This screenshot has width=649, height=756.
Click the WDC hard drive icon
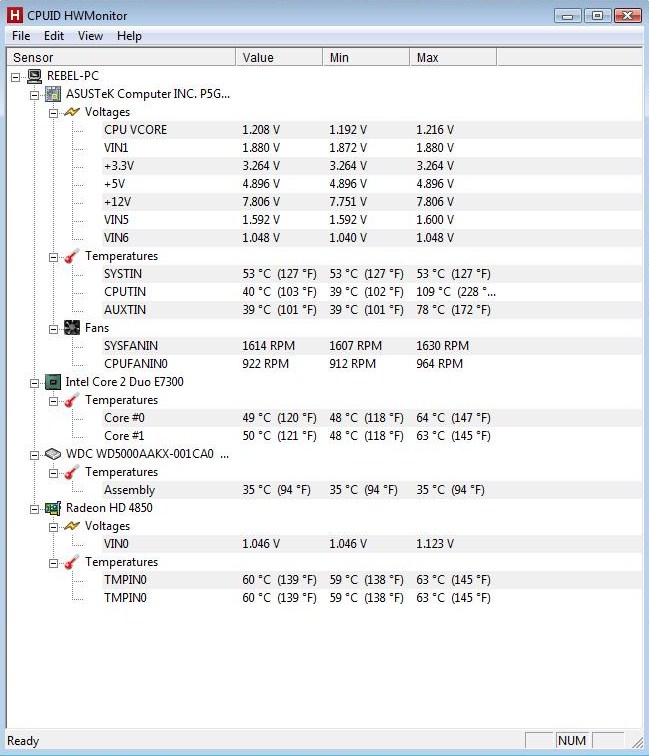point(53,454)
